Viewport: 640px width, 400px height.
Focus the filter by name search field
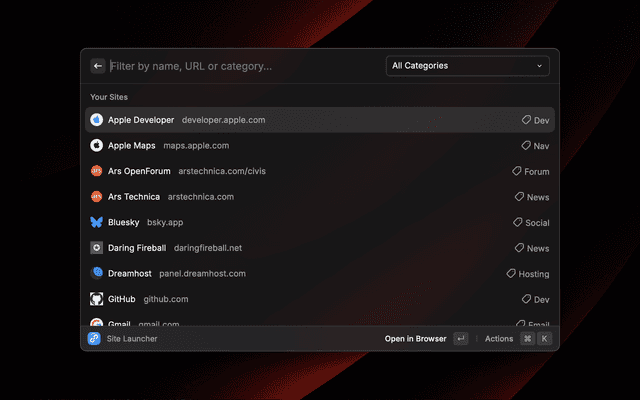click(240, 66)
